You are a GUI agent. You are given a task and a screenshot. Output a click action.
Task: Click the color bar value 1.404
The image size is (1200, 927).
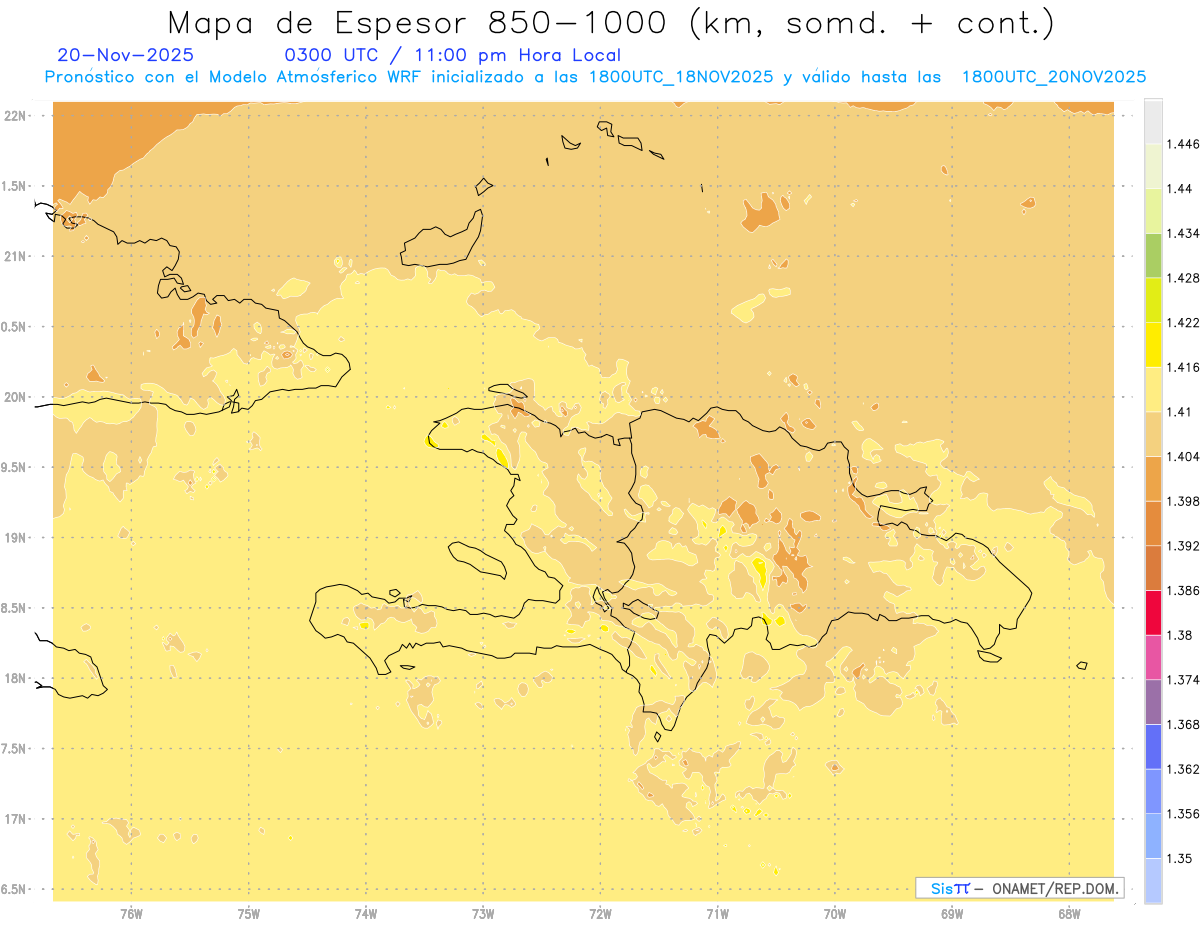click(x=1185, y=456)
